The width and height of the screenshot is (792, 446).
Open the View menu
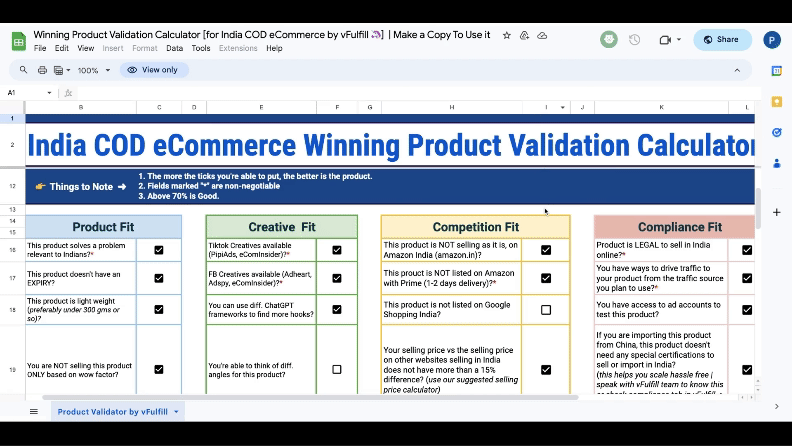tap(85, 48)
